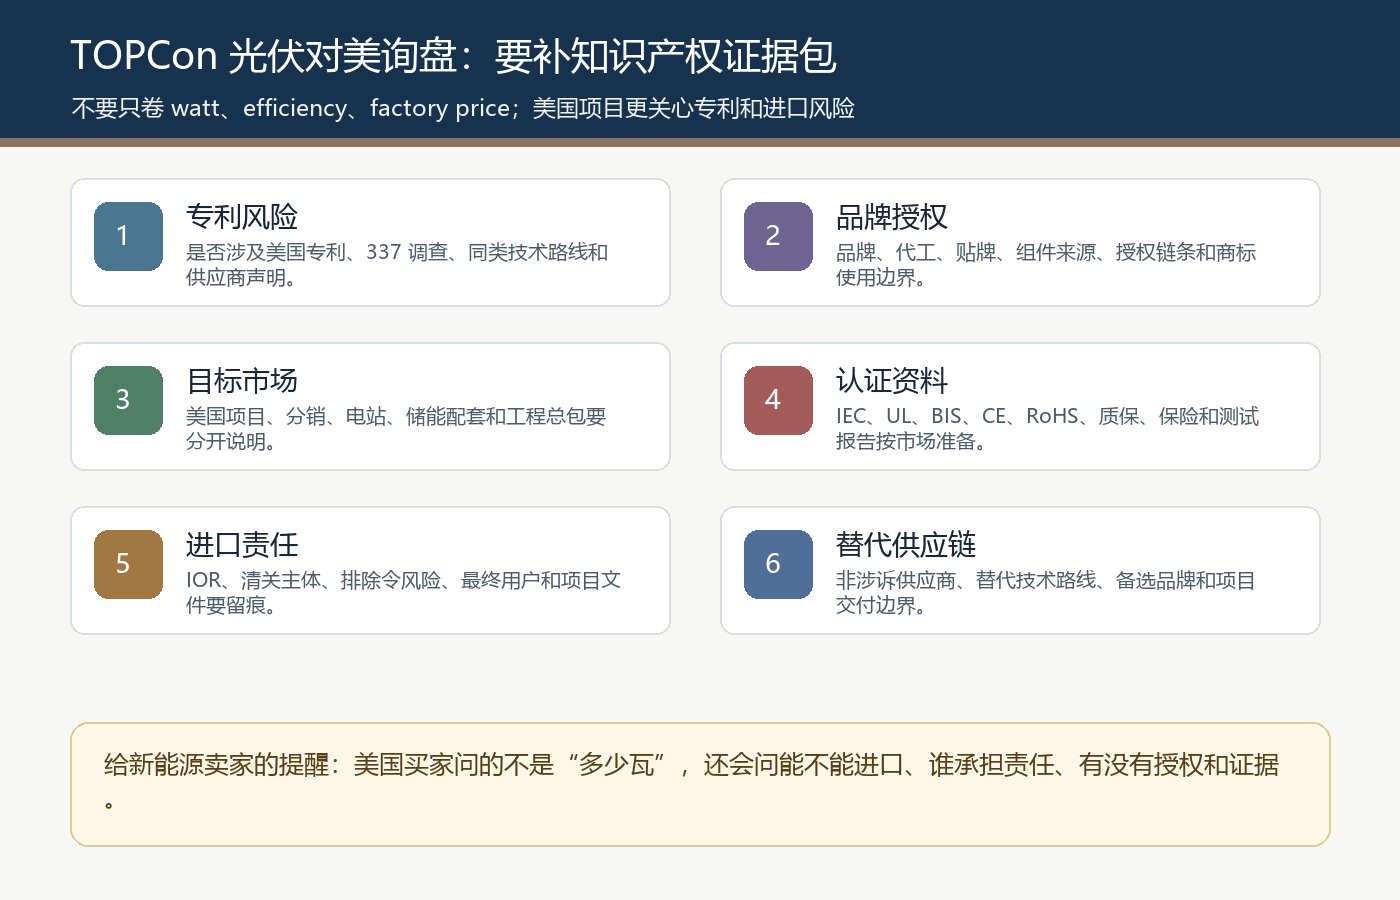The width and height of the screenshot is (1400, 900).
Task: Click the description starting 品牌、代工、贴牌
Action: tap(1046, 265)
